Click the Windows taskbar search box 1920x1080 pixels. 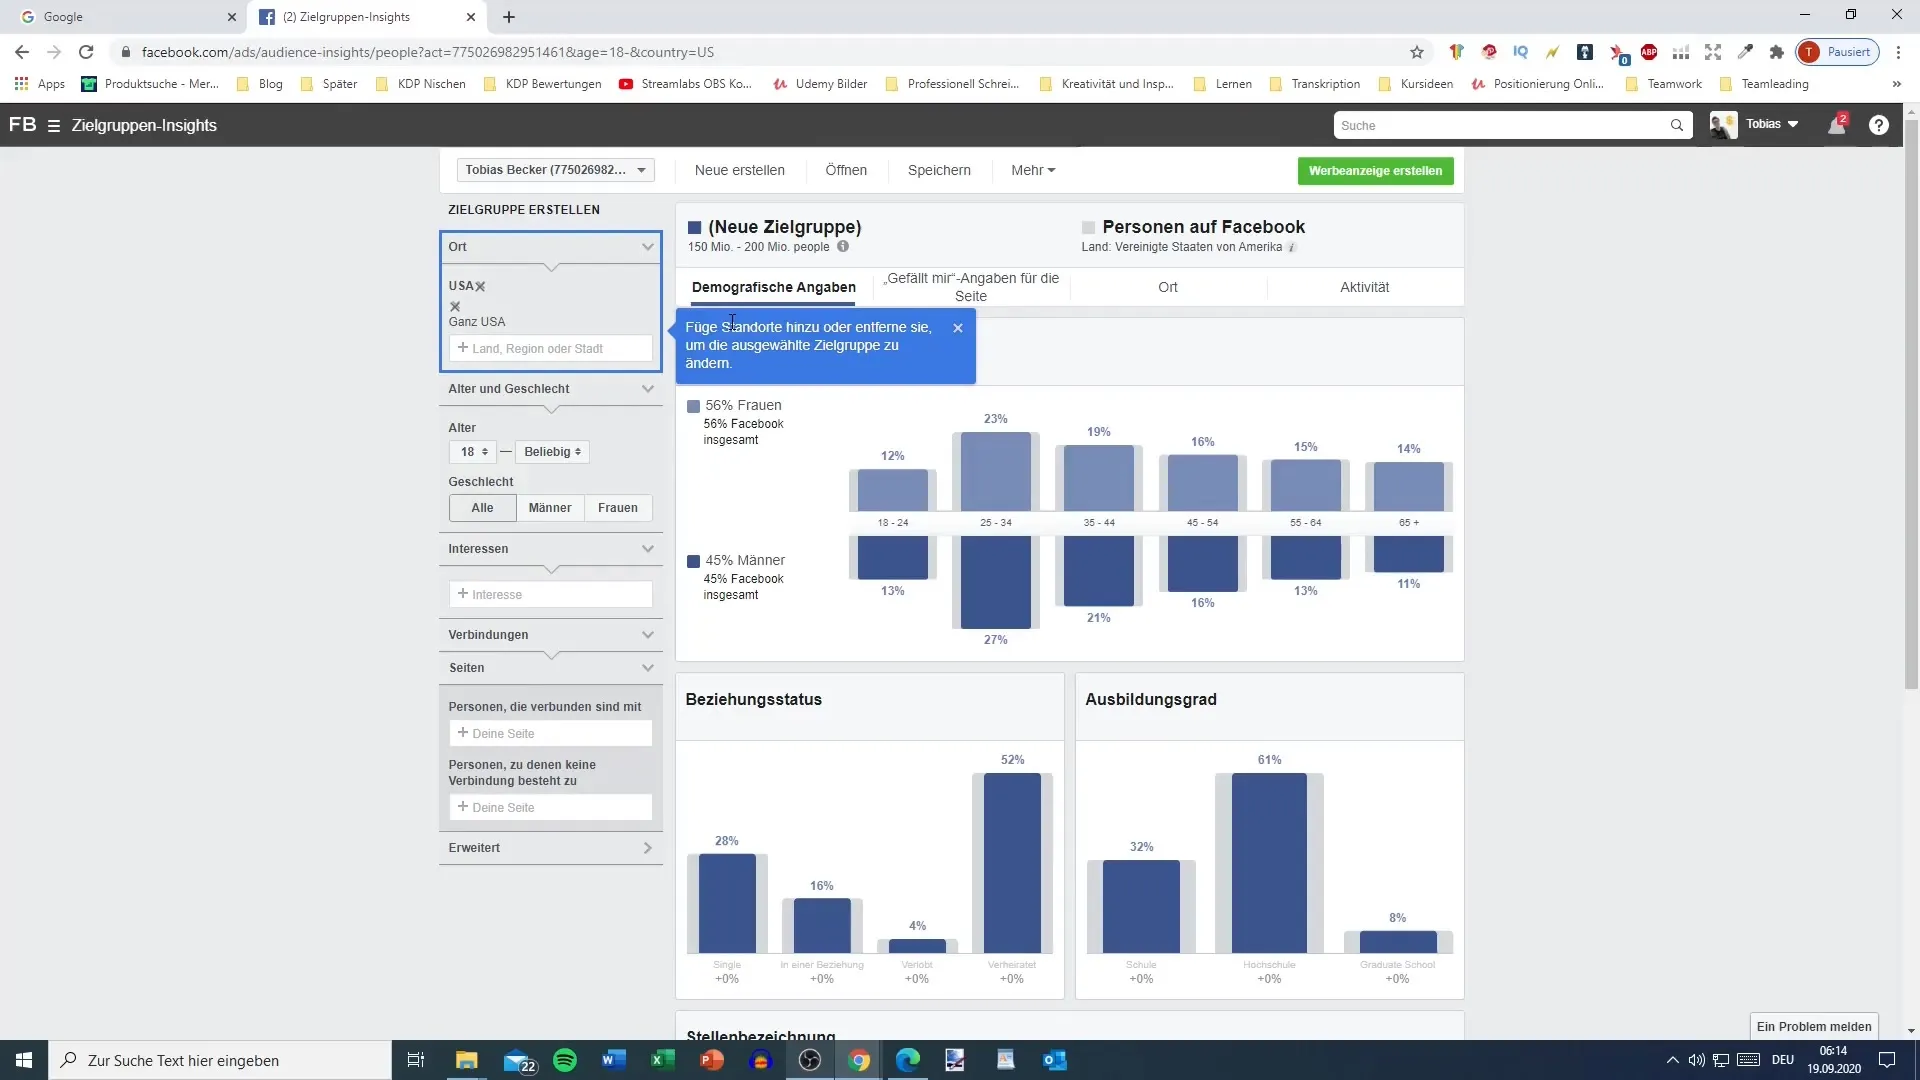(220, 1060)
